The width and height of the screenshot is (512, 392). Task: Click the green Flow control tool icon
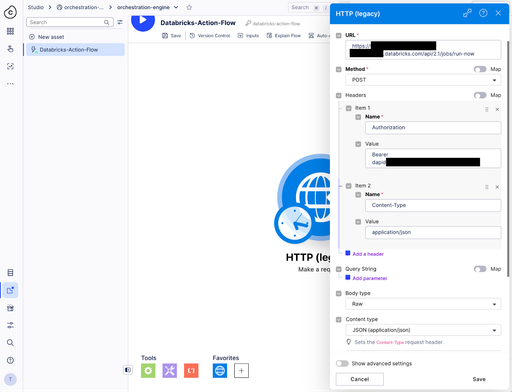pyautogui.click(x=148, y=370)
